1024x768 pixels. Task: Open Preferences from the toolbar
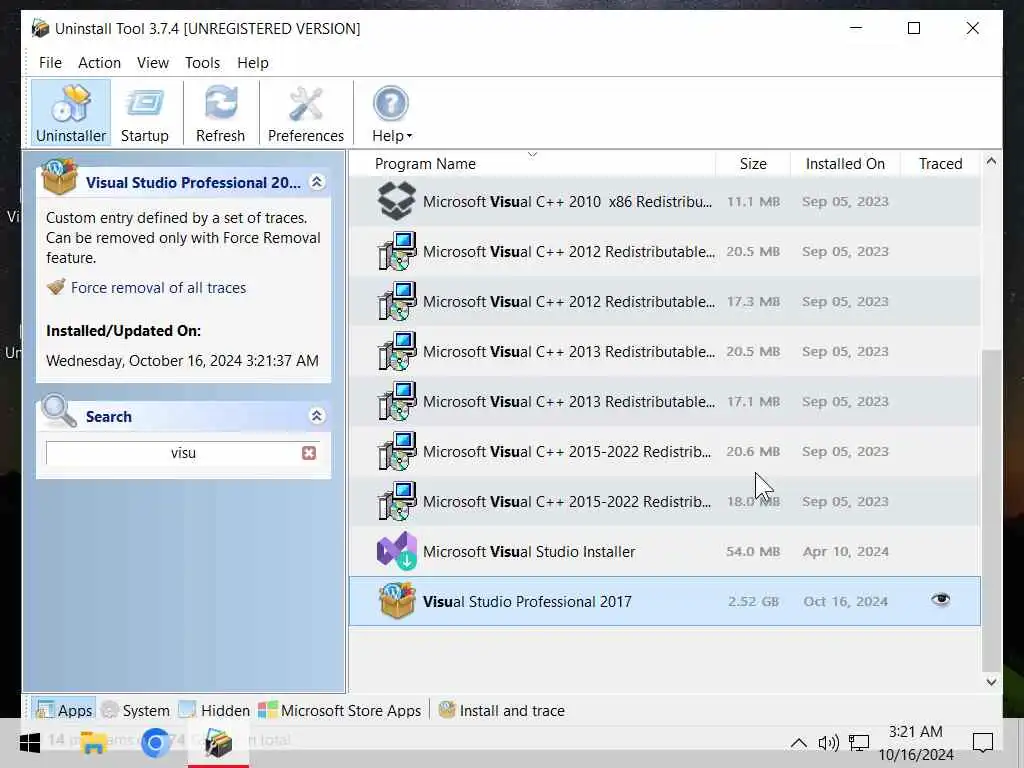pyautogui.click(x=306, y=112)
